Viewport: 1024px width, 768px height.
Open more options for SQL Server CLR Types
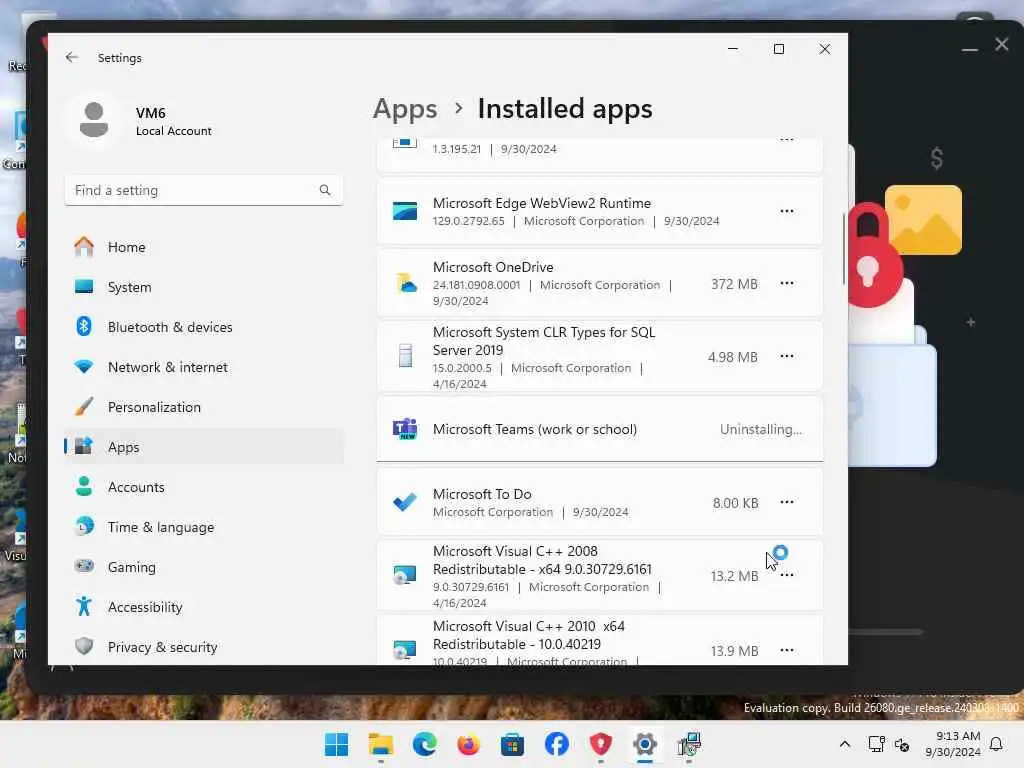(x=787, y=356)
